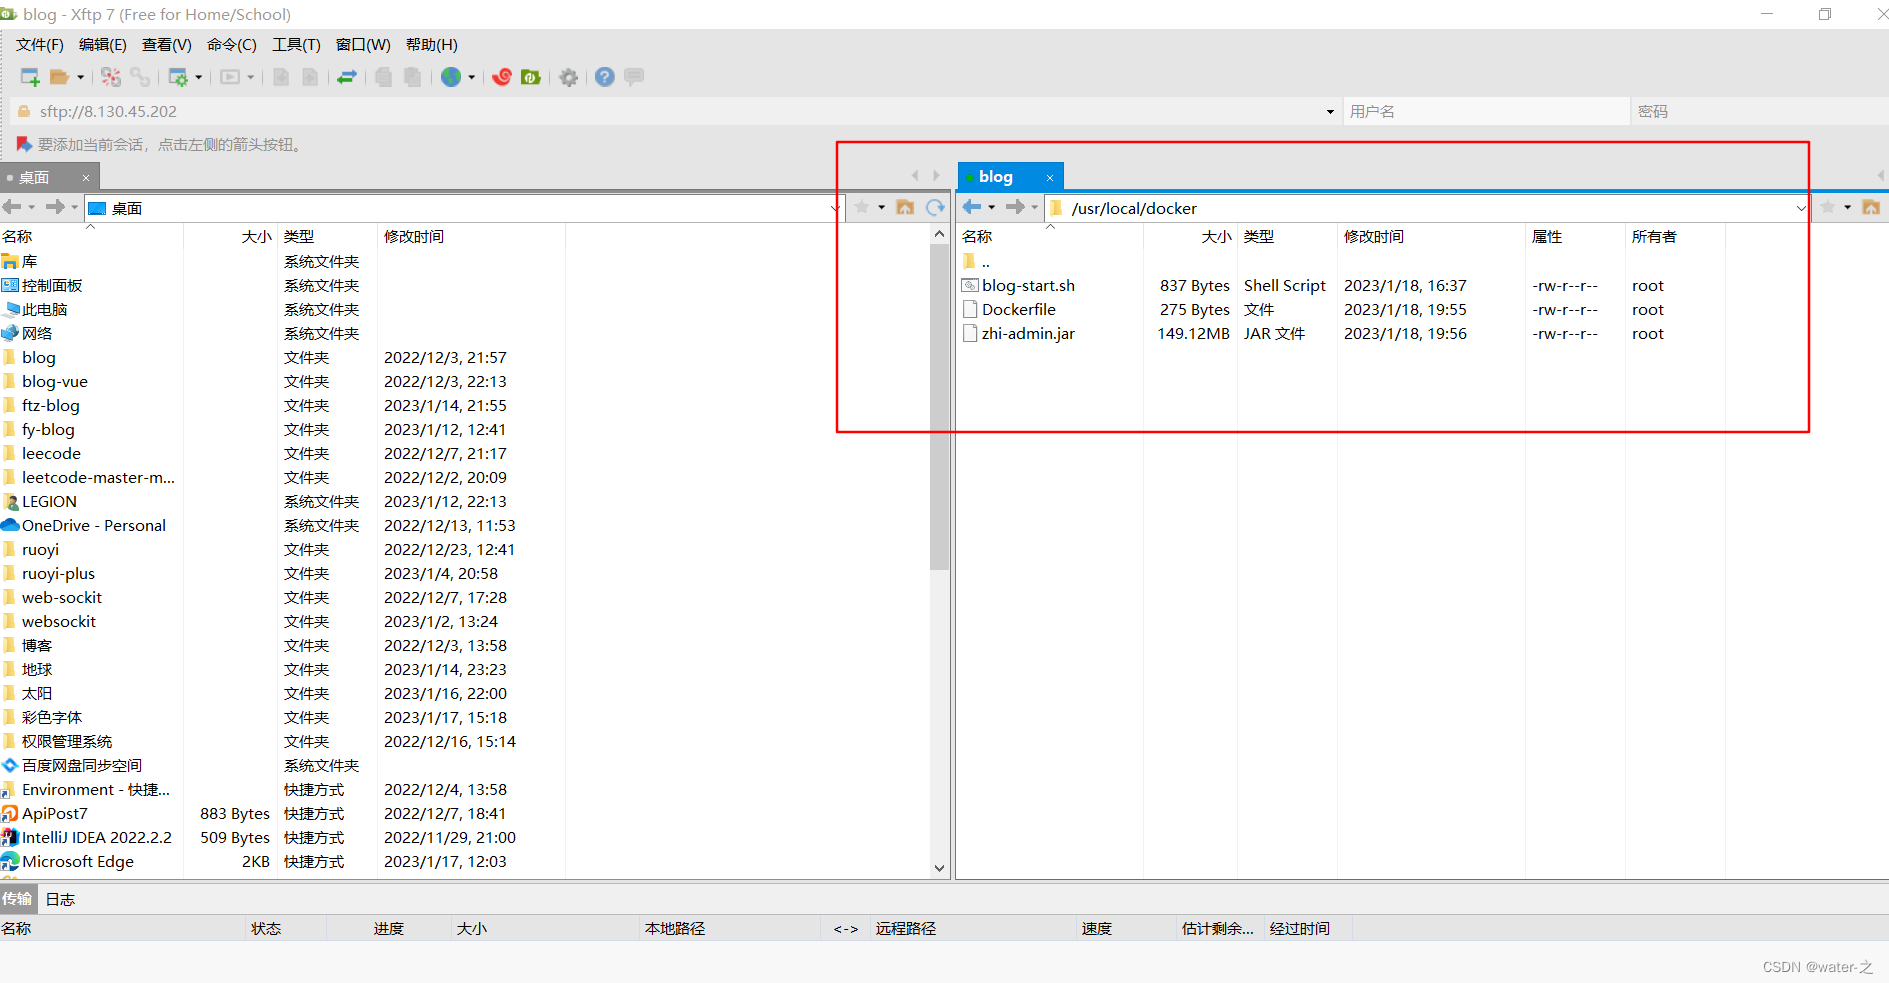Click the Disconnect toolbar icon
Viewport: 1889px width, 983px height.
pyautogui.click(x=111, y=77)
